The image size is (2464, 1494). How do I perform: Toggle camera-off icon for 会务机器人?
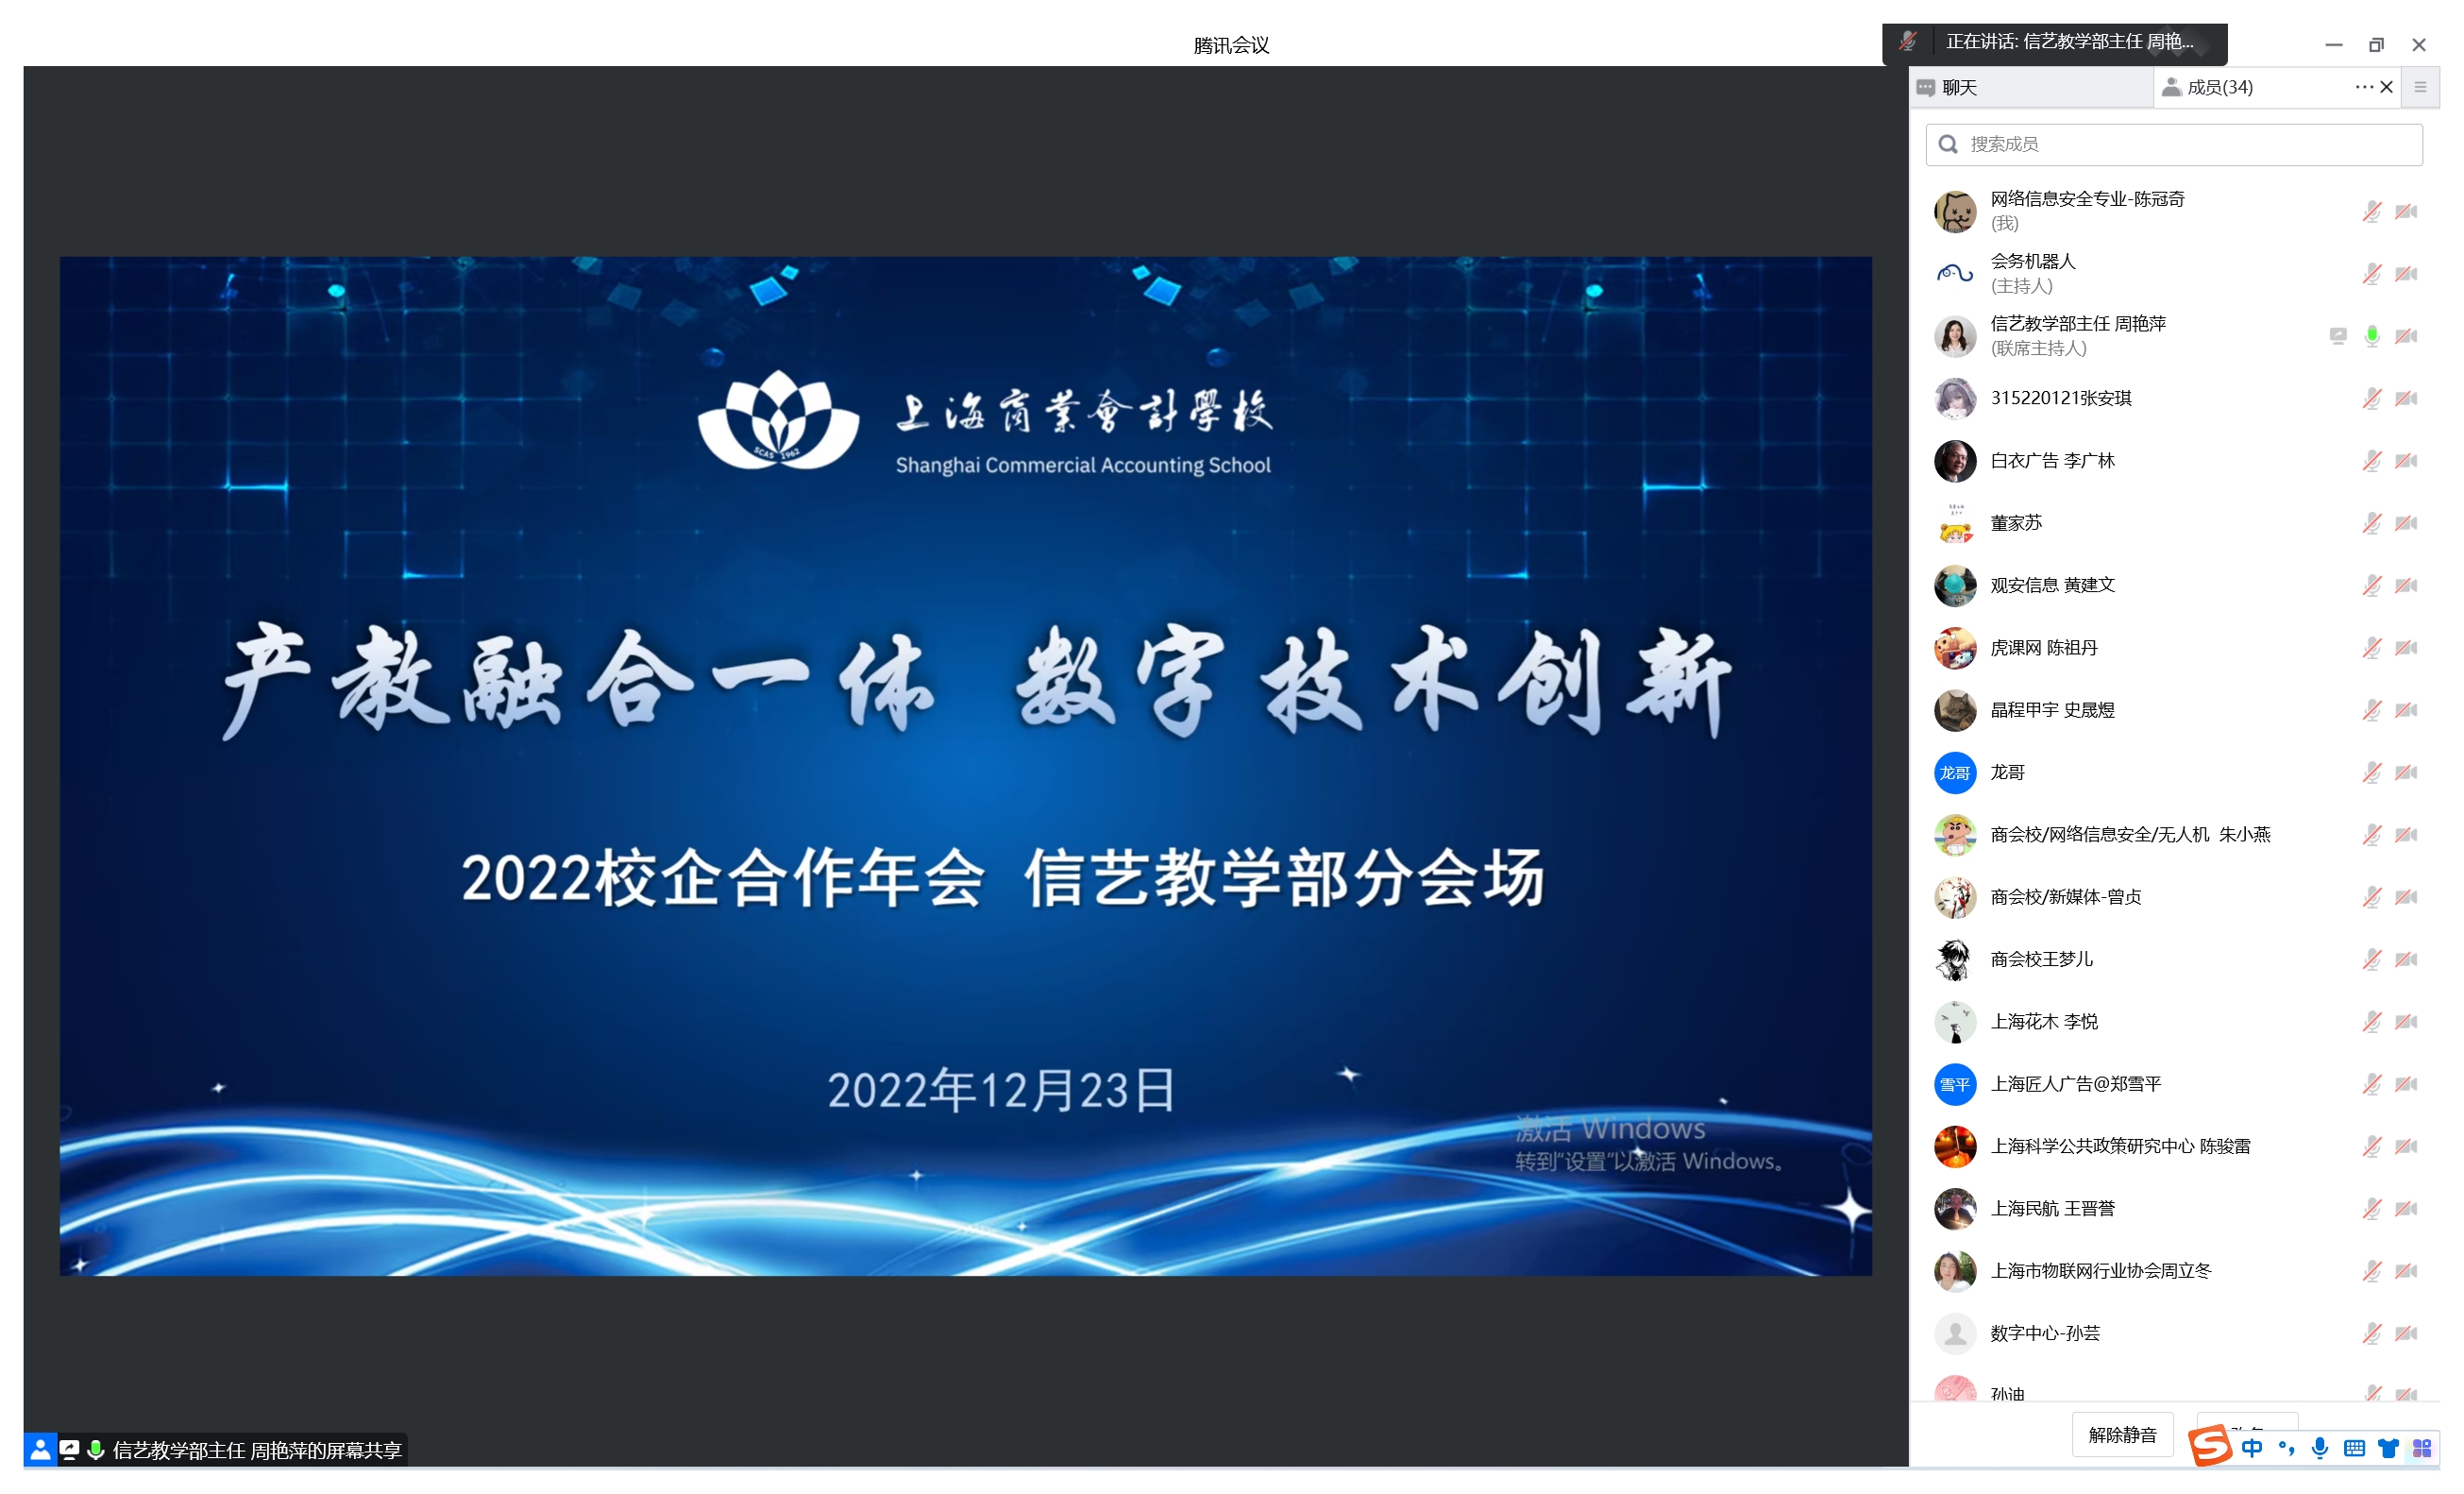(x=2406, y=274)
